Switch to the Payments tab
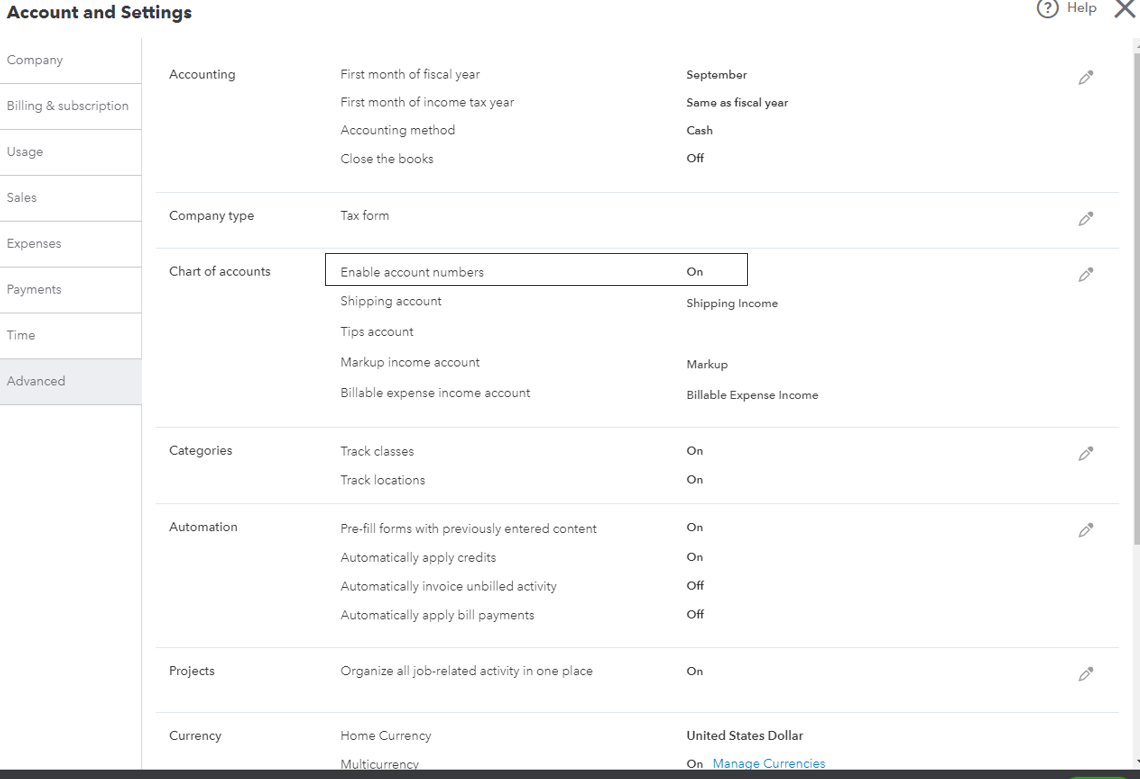This screenshot has height=779, width=1140. pyautogui.click(x=34, y=290)
